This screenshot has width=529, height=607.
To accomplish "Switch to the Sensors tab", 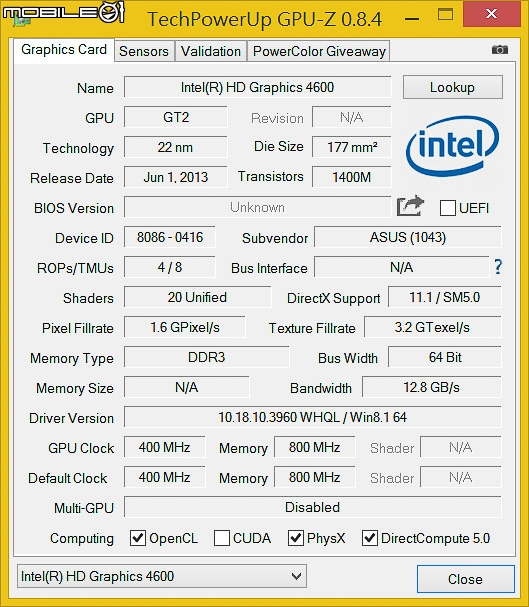I will coord(144,51).
